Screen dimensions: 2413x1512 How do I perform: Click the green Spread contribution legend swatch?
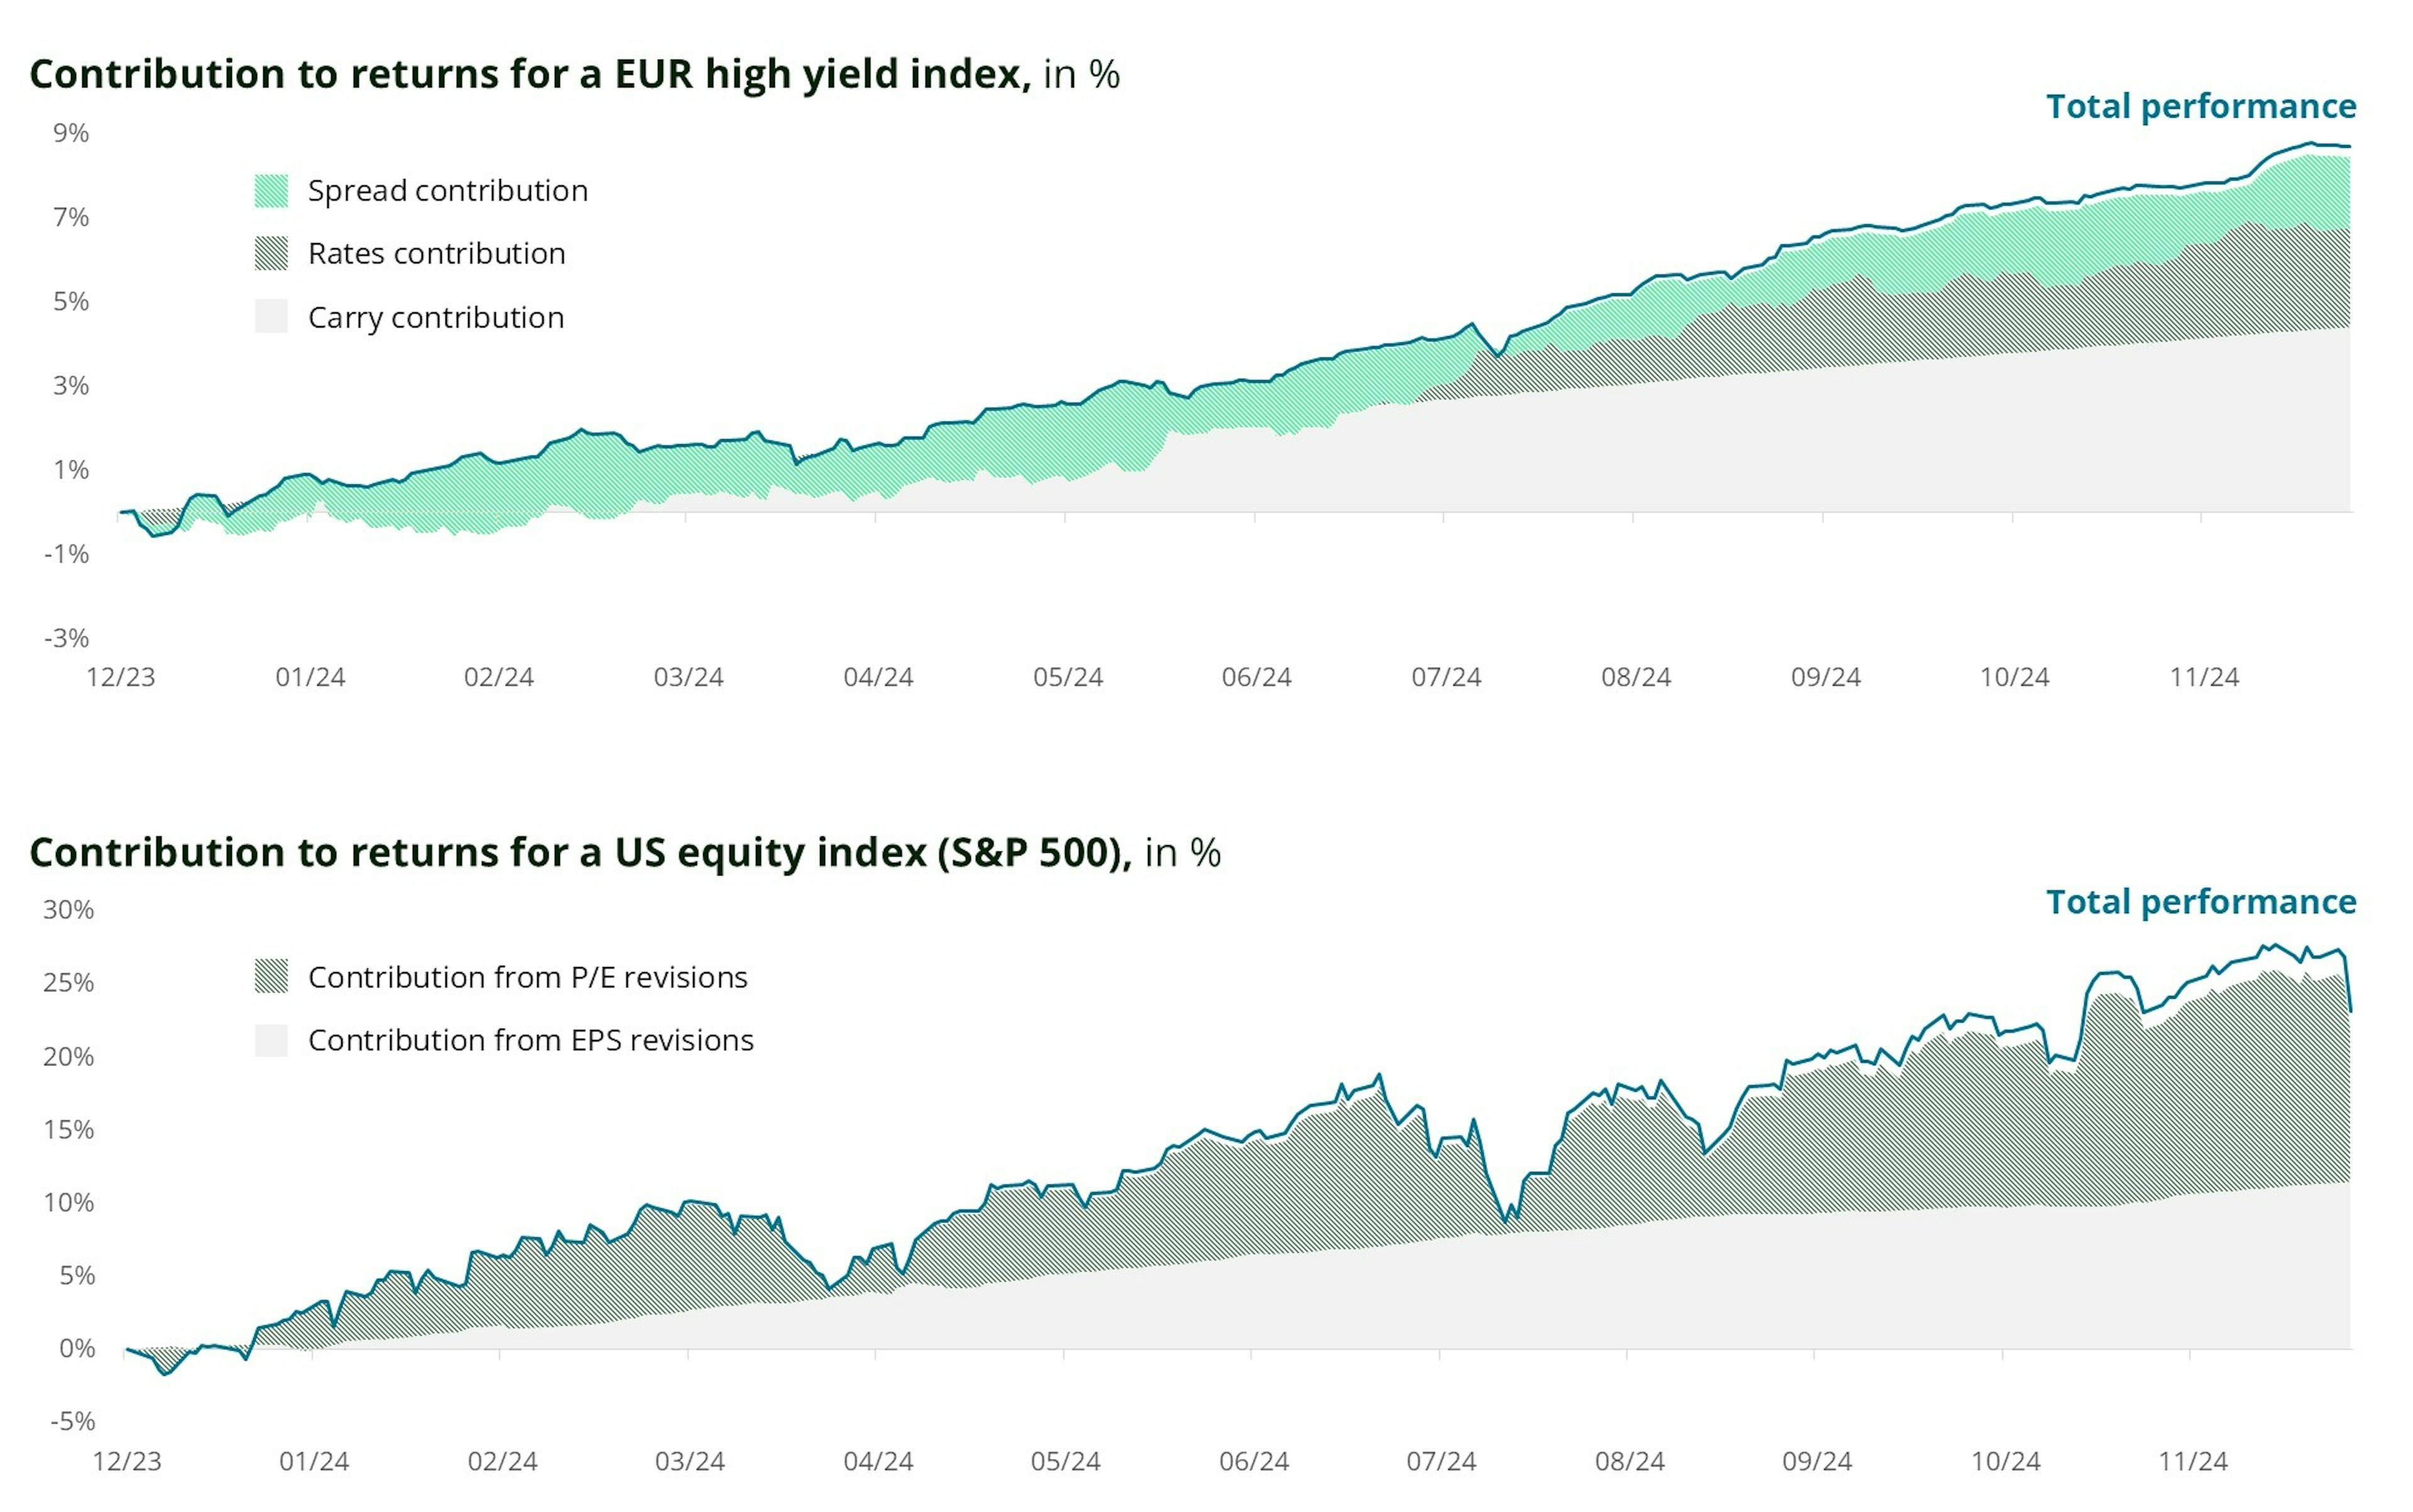(x=271, y=191)
